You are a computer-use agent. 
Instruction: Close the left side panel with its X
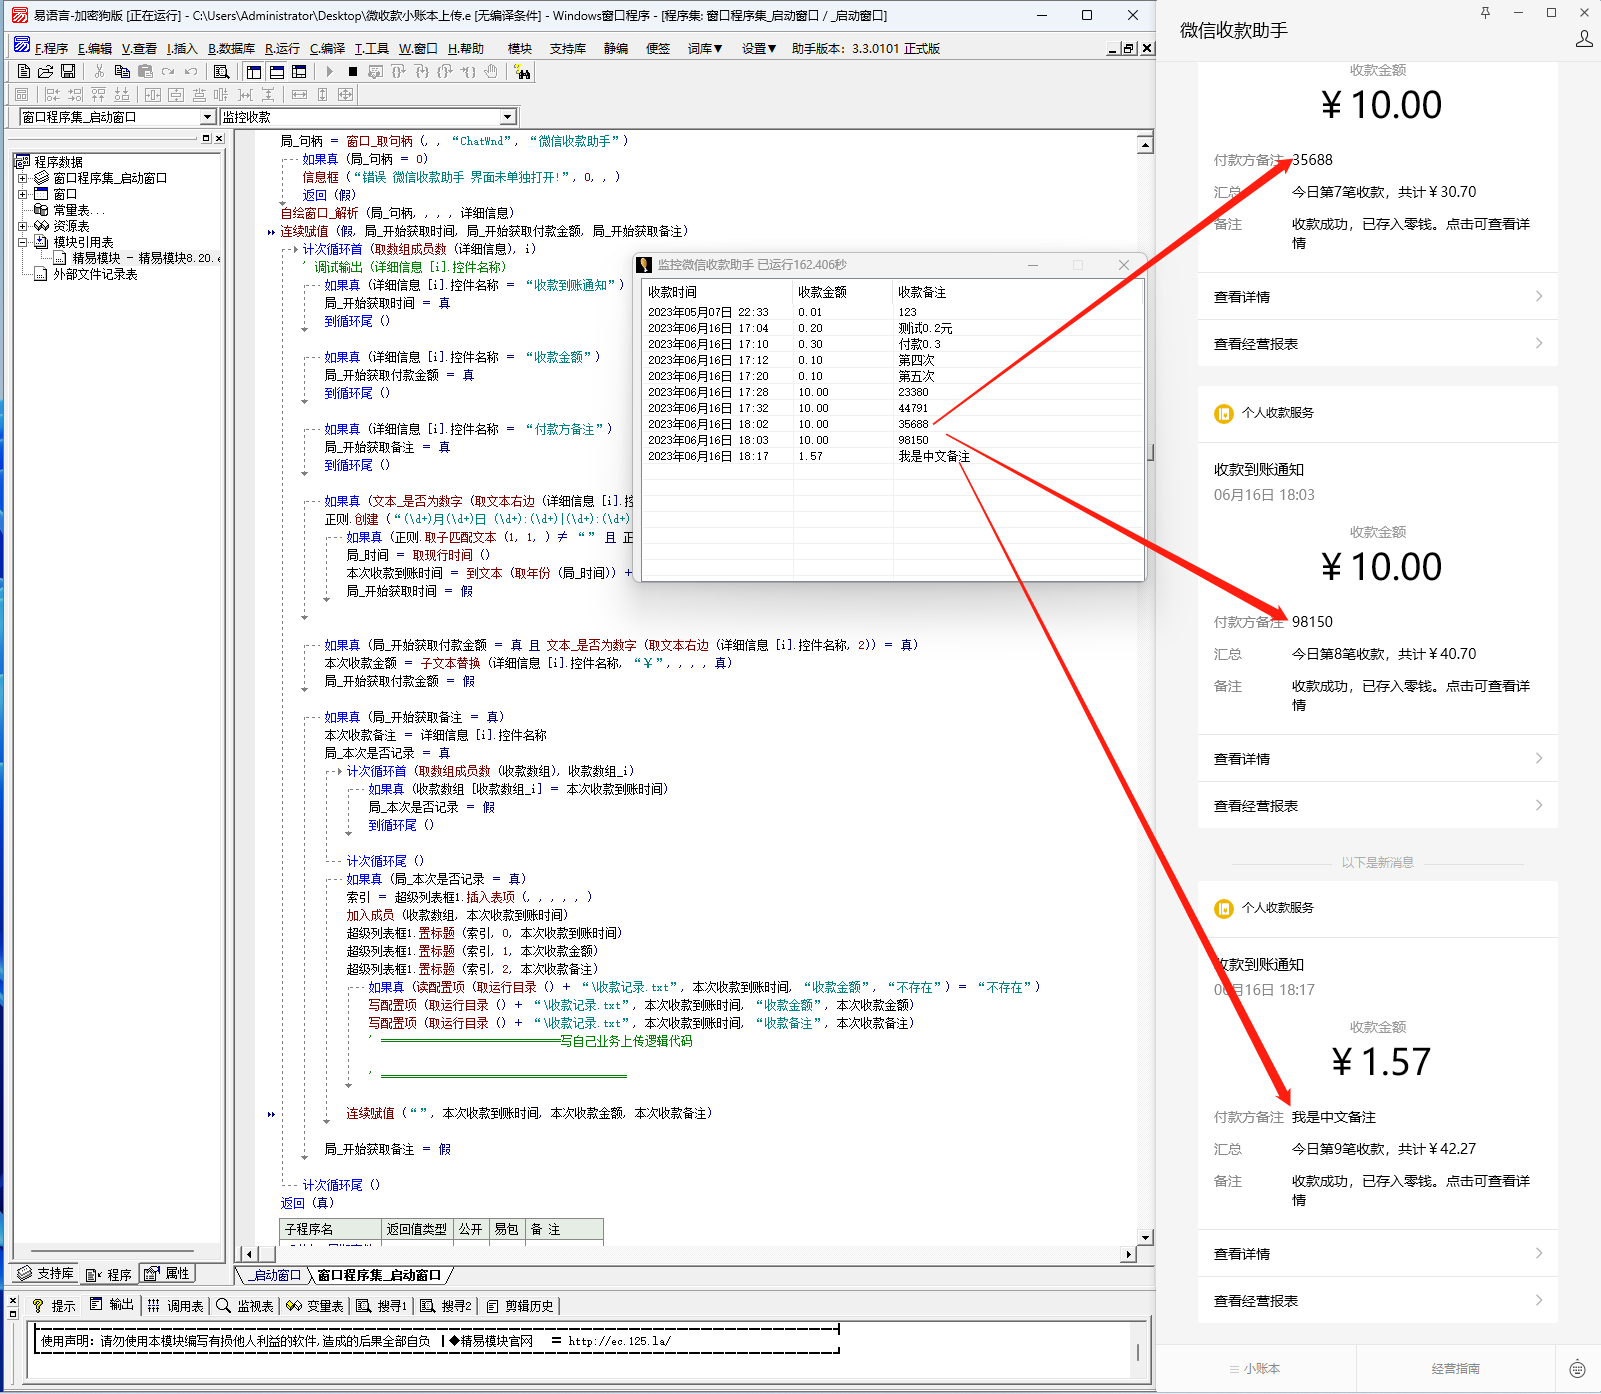tap(219, 138)
